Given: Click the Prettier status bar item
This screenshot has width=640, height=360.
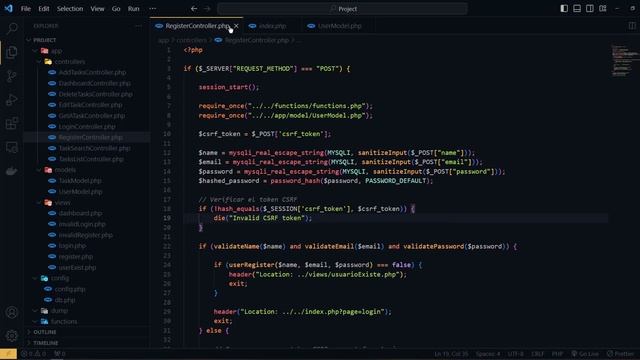Looking at the screenshot, I should pos(620,354).
